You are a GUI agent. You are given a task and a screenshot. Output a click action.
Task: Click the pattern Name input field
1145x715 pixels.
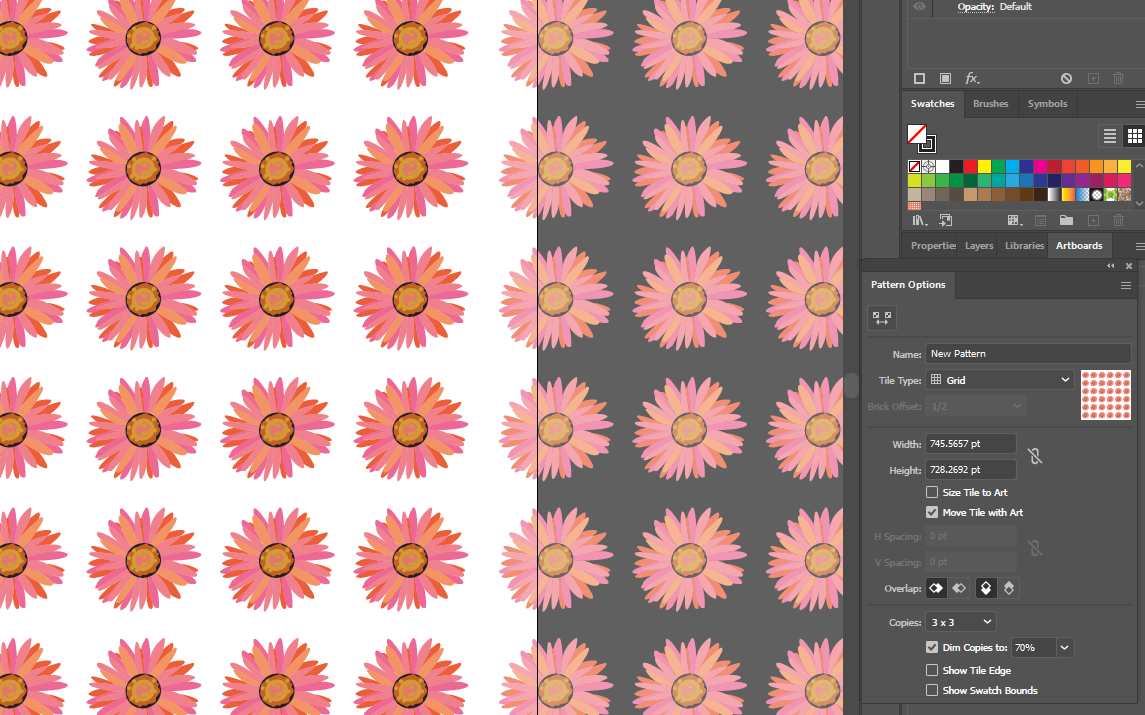click(1027, 353)
